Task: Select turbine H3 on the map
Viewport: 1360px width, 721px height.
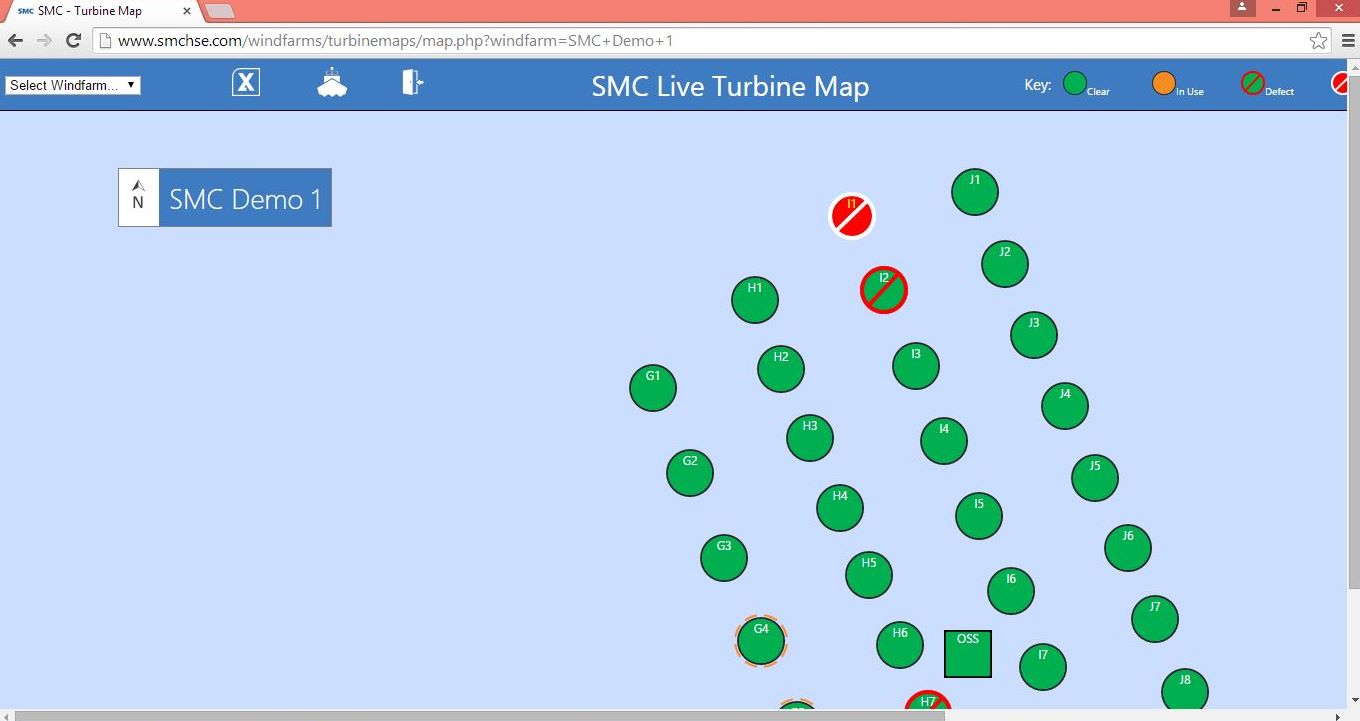Action: (x=810, y=438)
